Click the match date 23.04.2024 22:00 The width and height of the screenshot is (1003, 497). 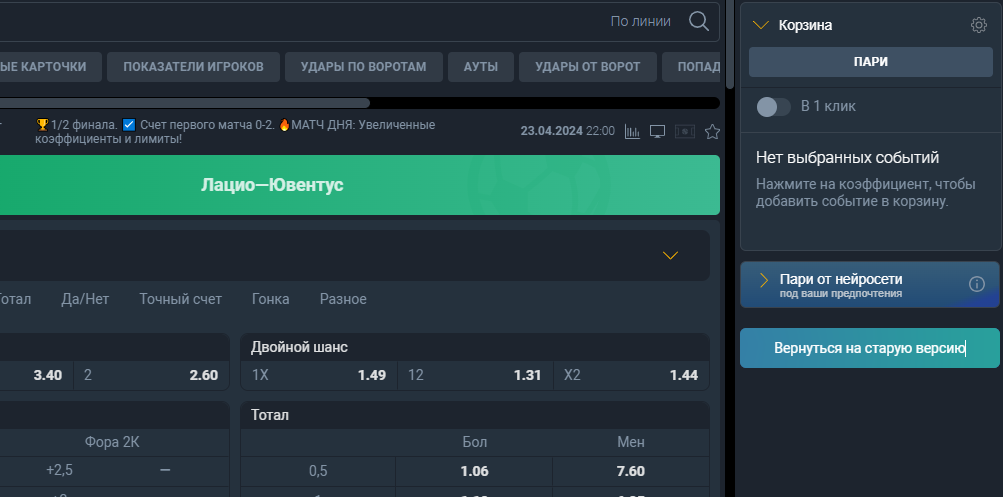coord(567,131)
